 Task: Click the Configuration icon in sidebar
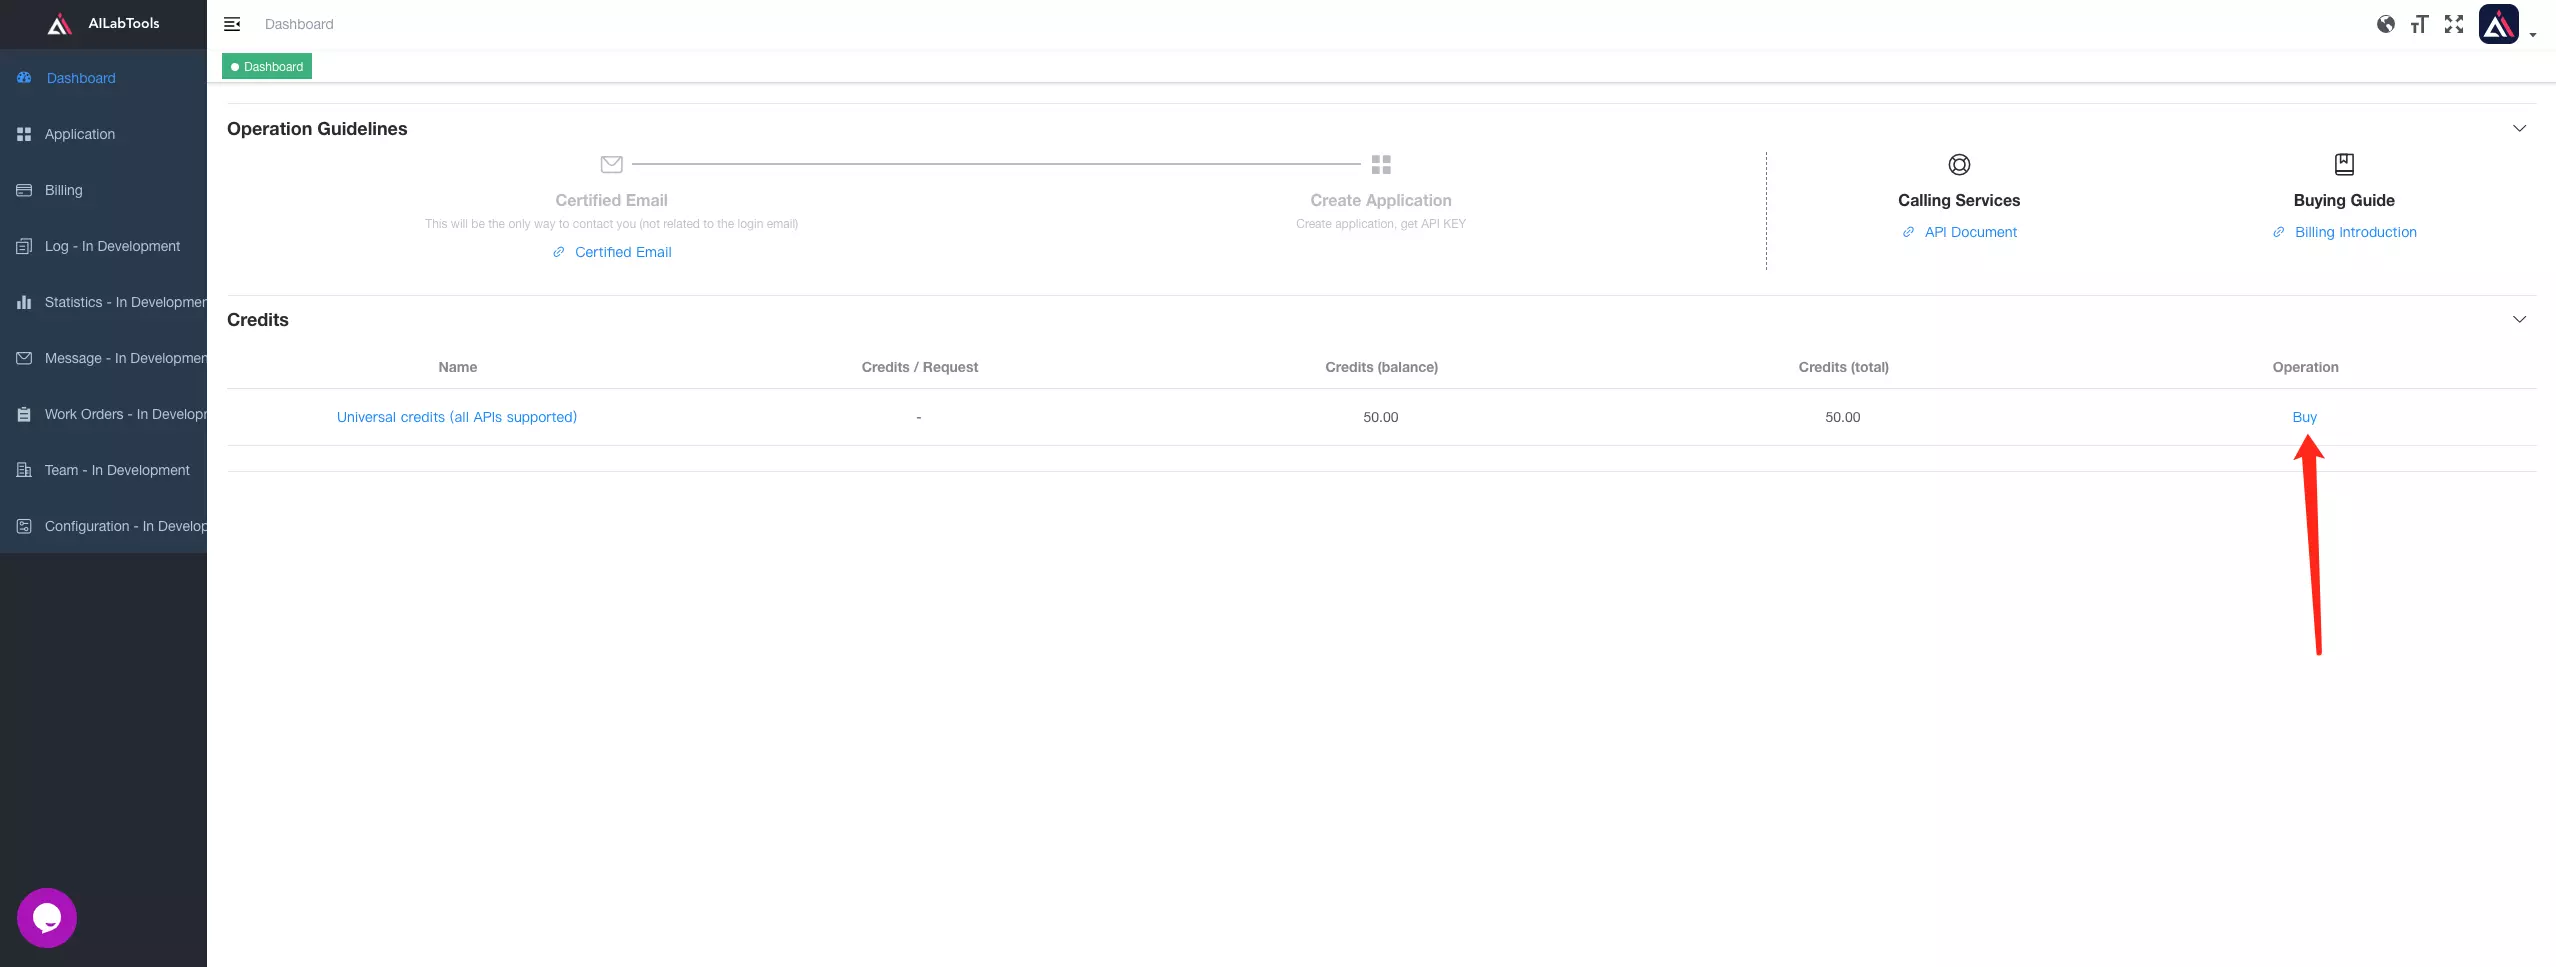(24, 526)
